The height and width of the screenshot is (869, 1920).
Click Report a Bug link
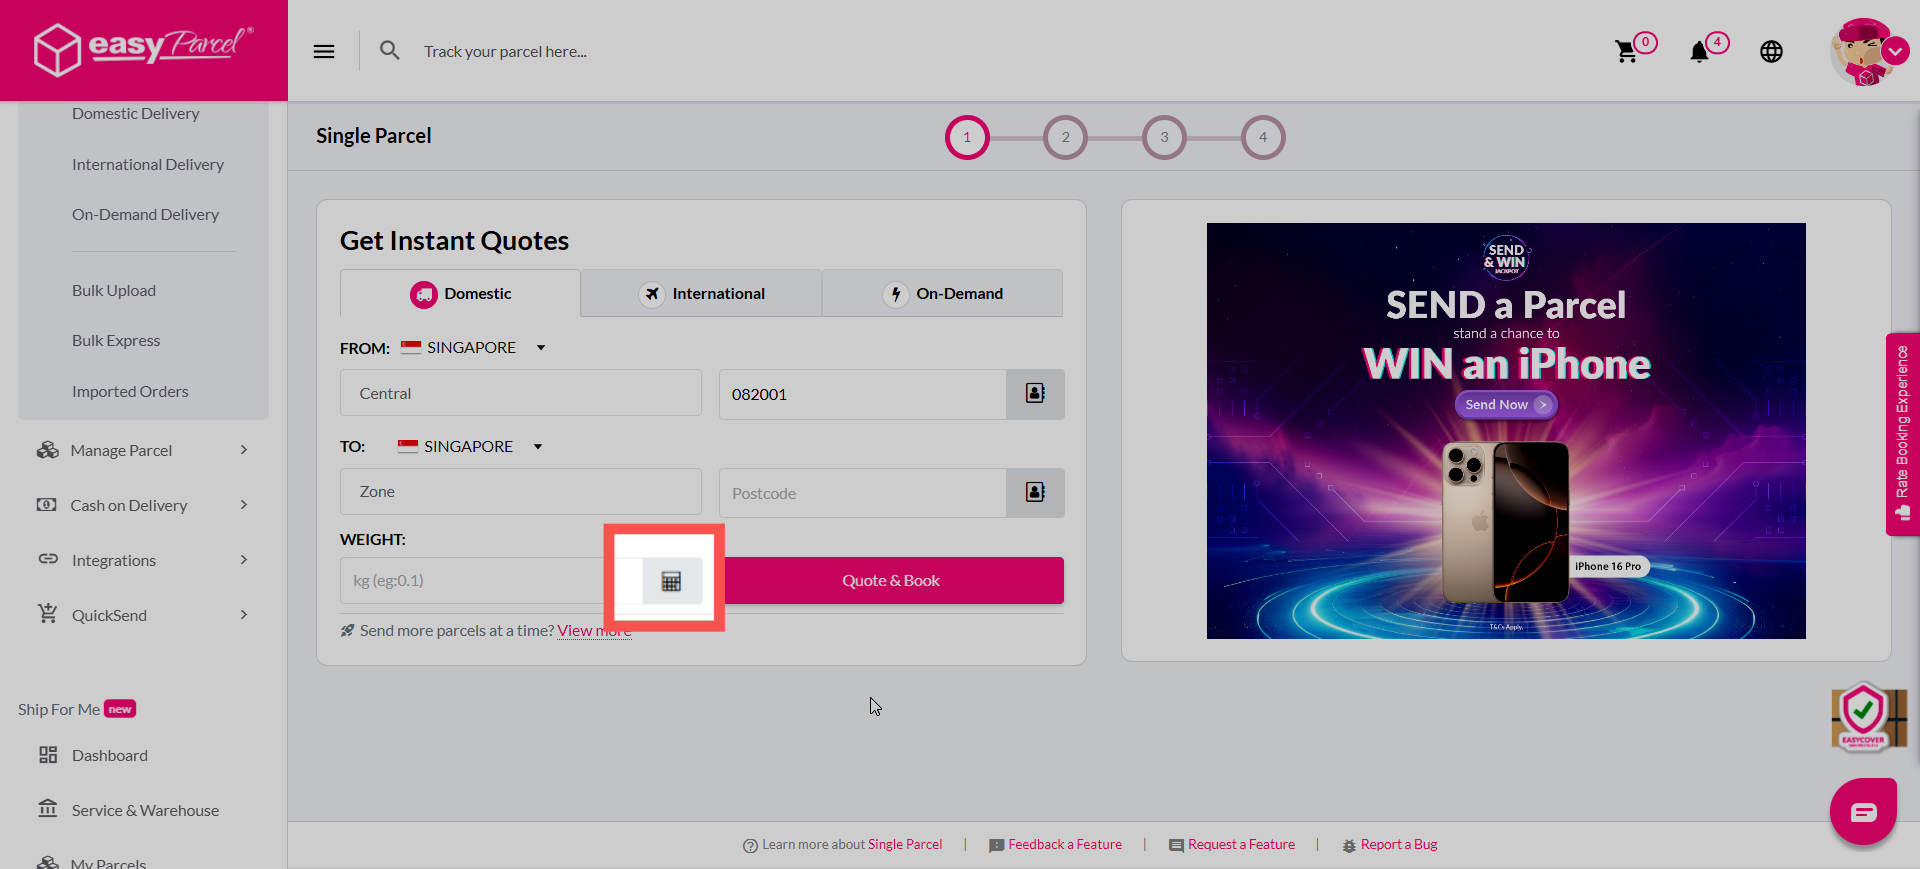tap(1398, 845)
